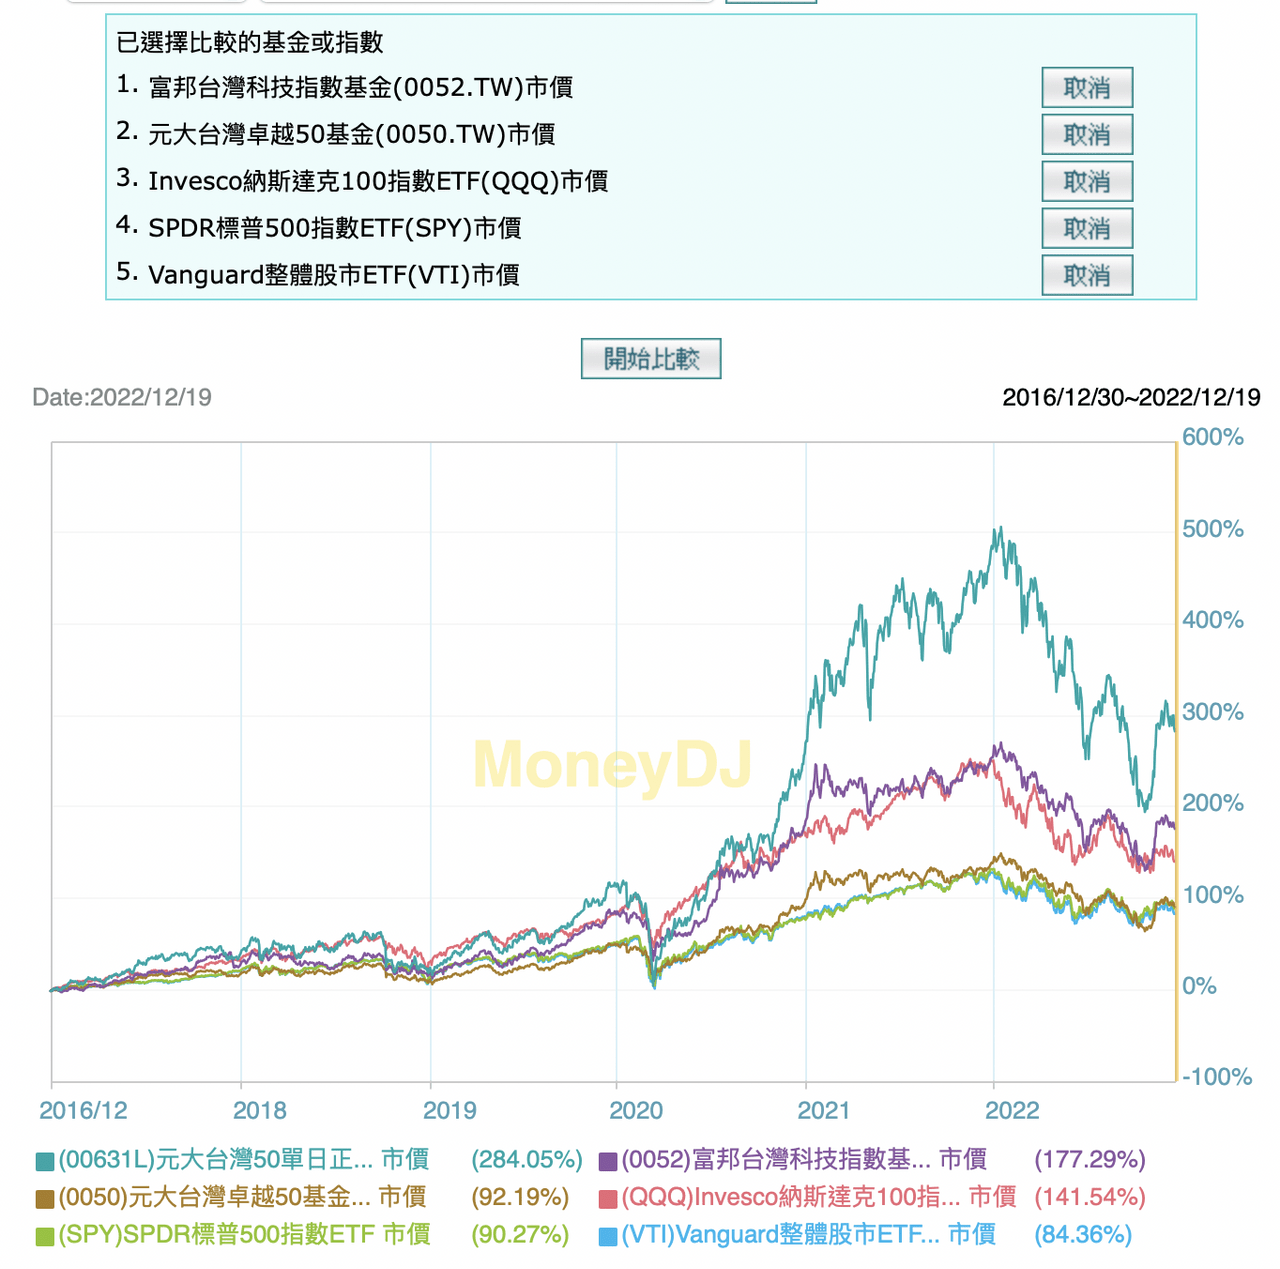The width and height of the screenshot is (1280, 1269).
Task: Click the yellow right edge bar of the chart
Action: pos(1176,760)
